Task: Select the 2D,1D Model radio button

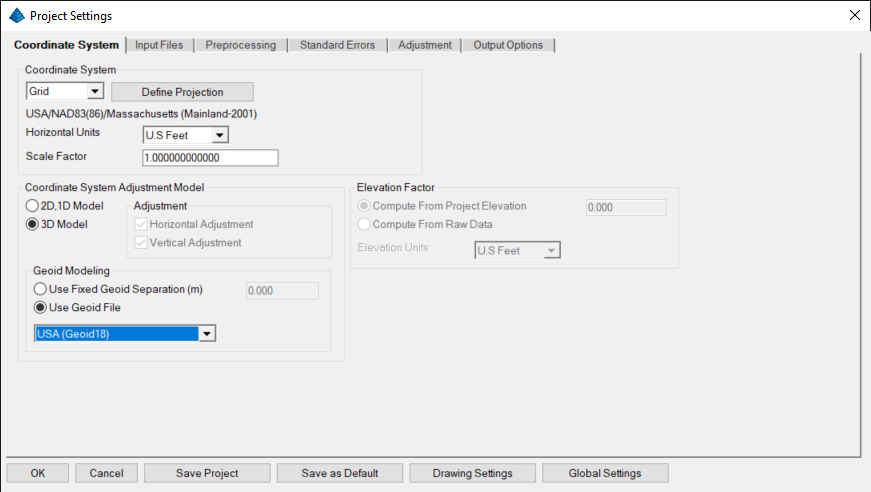Action: [x=31, y=205]
